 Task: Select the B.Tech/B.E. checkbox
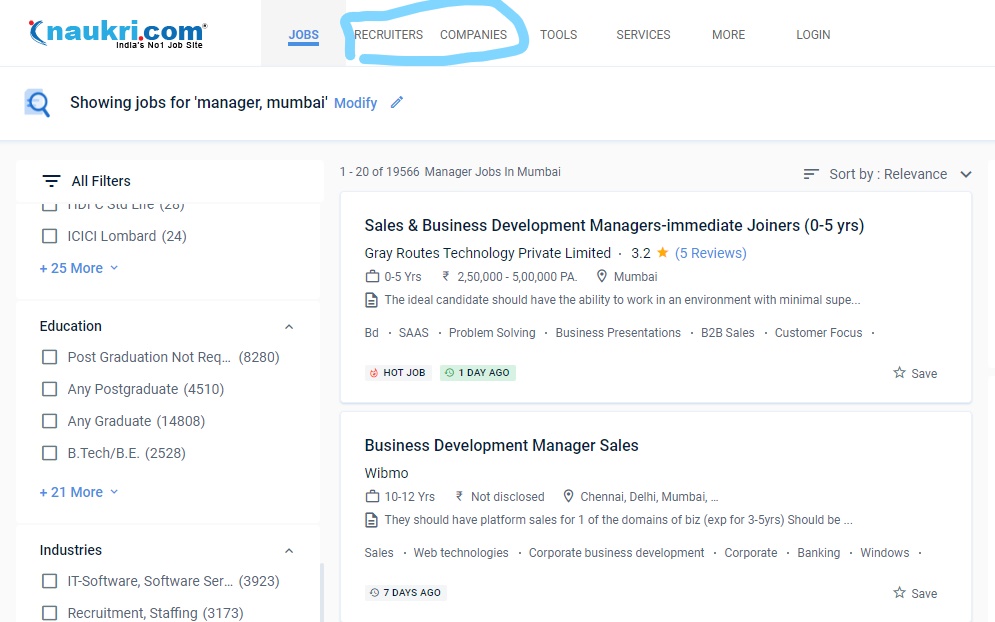(x=49, y=453)
